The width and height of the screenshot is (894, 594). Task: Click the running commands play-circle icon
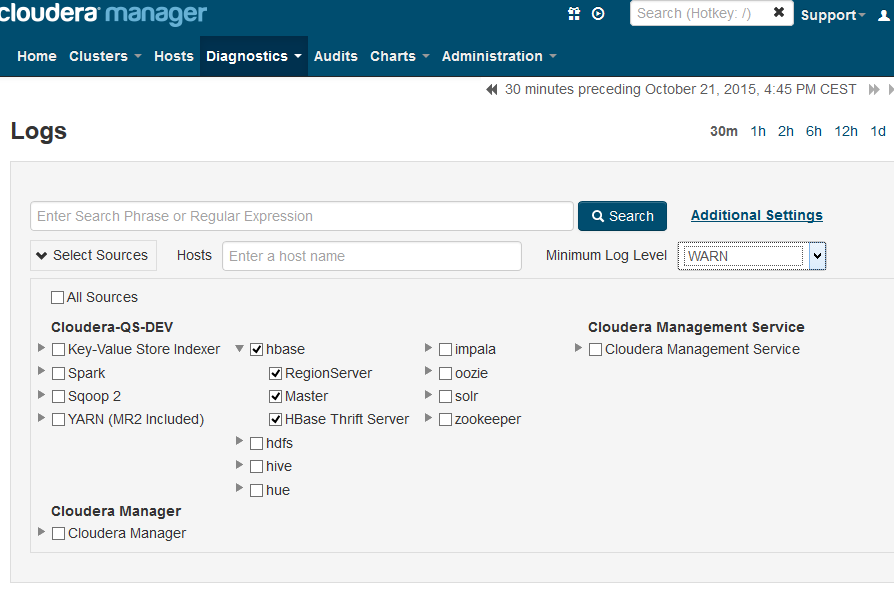[x=598, y=14]
